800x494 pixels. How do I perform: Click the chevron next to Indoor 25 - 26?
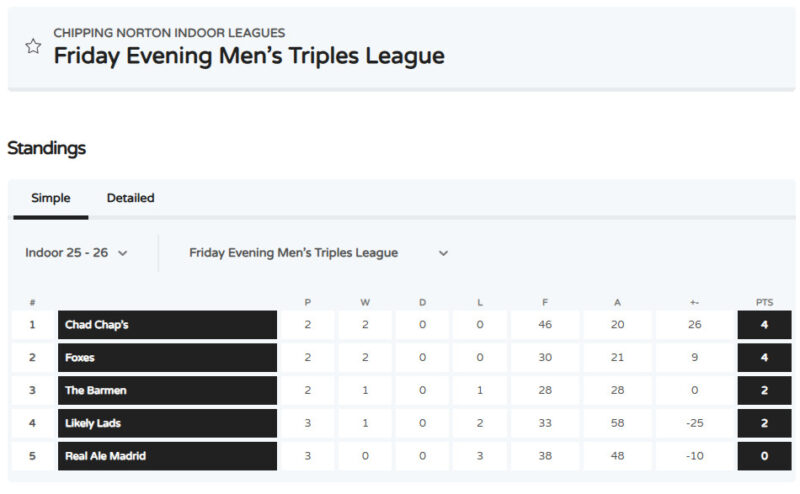pos(123,253)
